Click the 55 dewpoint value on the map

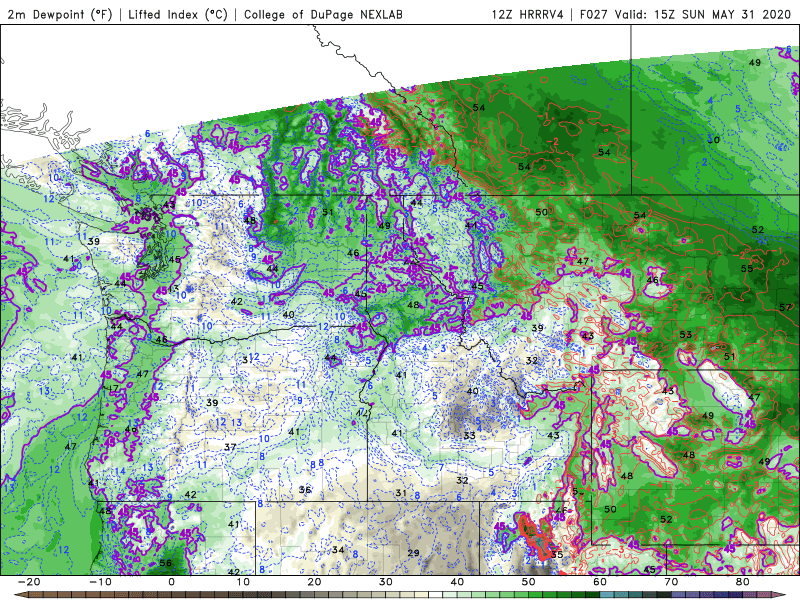pyautogui.click(x=747, y=268)
